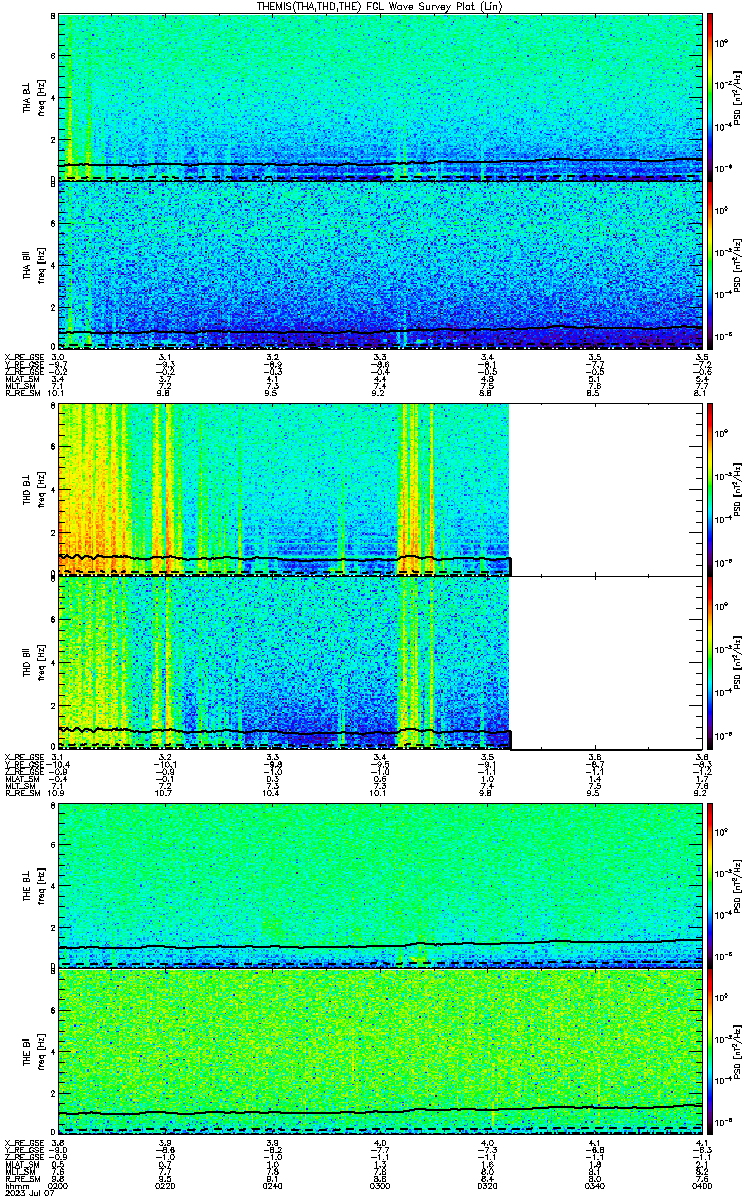Click the THA B-perpendicular PSD color bar
Screen dimensions: 750x1200
(x=710, y=97)
